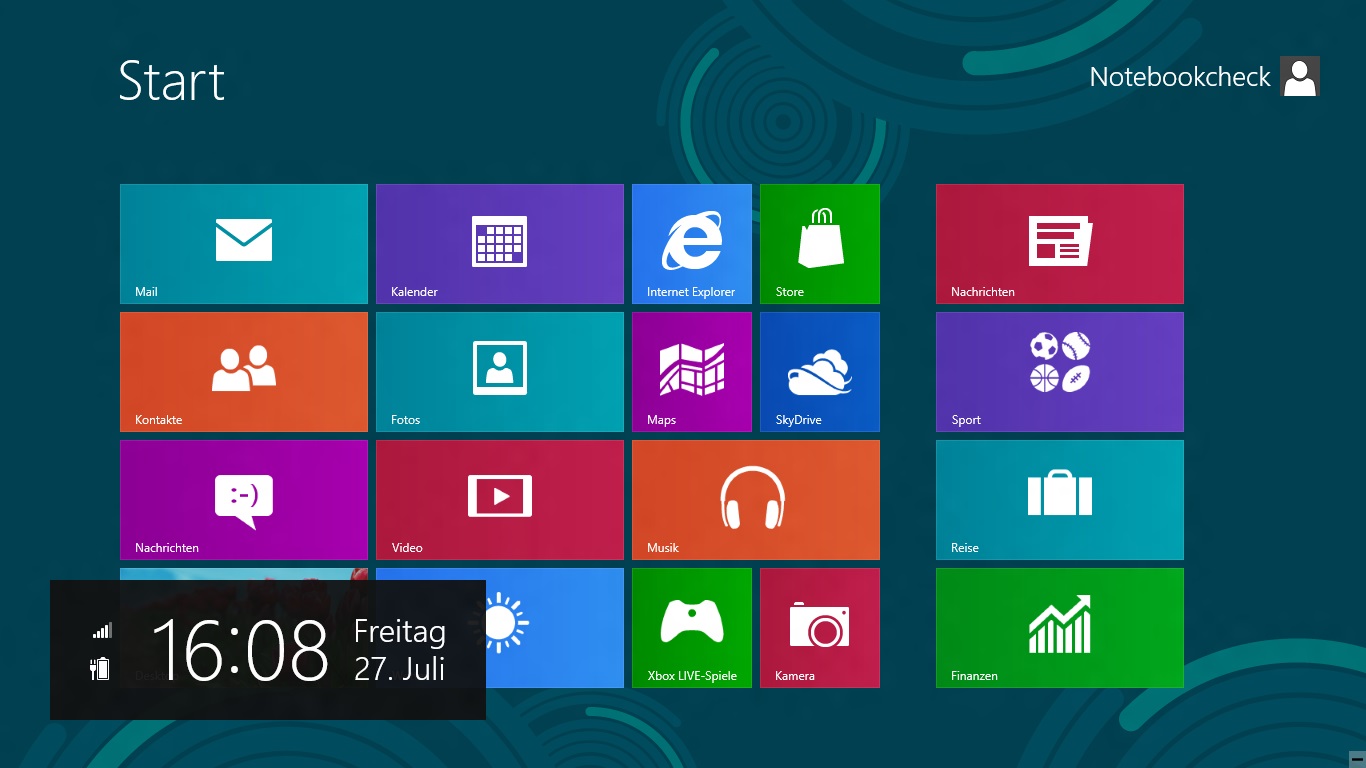Launch the Sport tile

tap(1060, 372)
